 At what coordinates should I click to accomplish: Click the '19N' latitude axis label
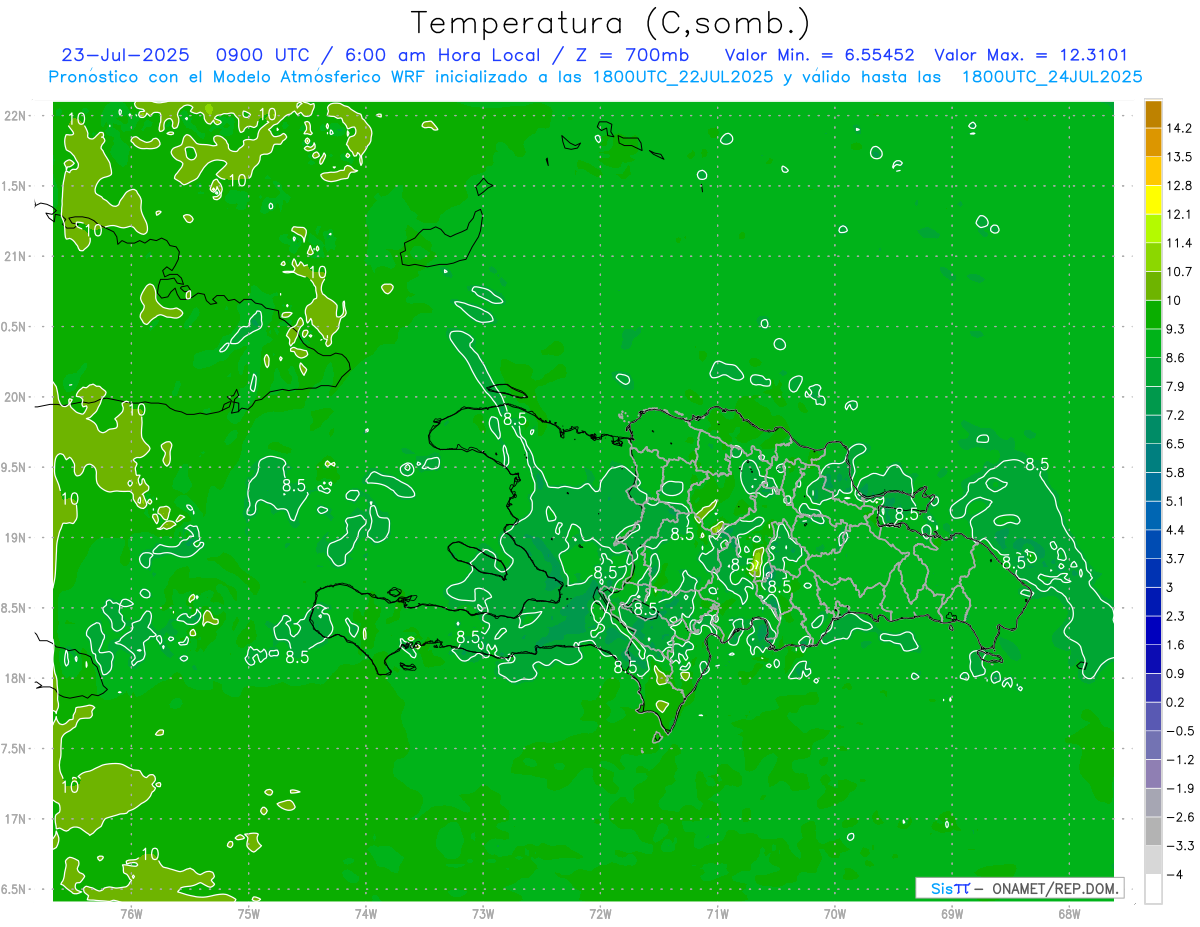(16, 538)
